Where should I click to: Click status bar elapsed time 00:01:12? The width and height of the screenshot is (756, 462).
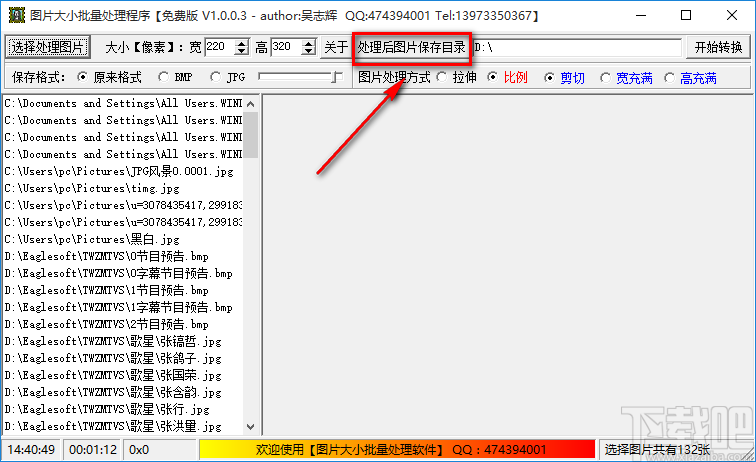93,449
